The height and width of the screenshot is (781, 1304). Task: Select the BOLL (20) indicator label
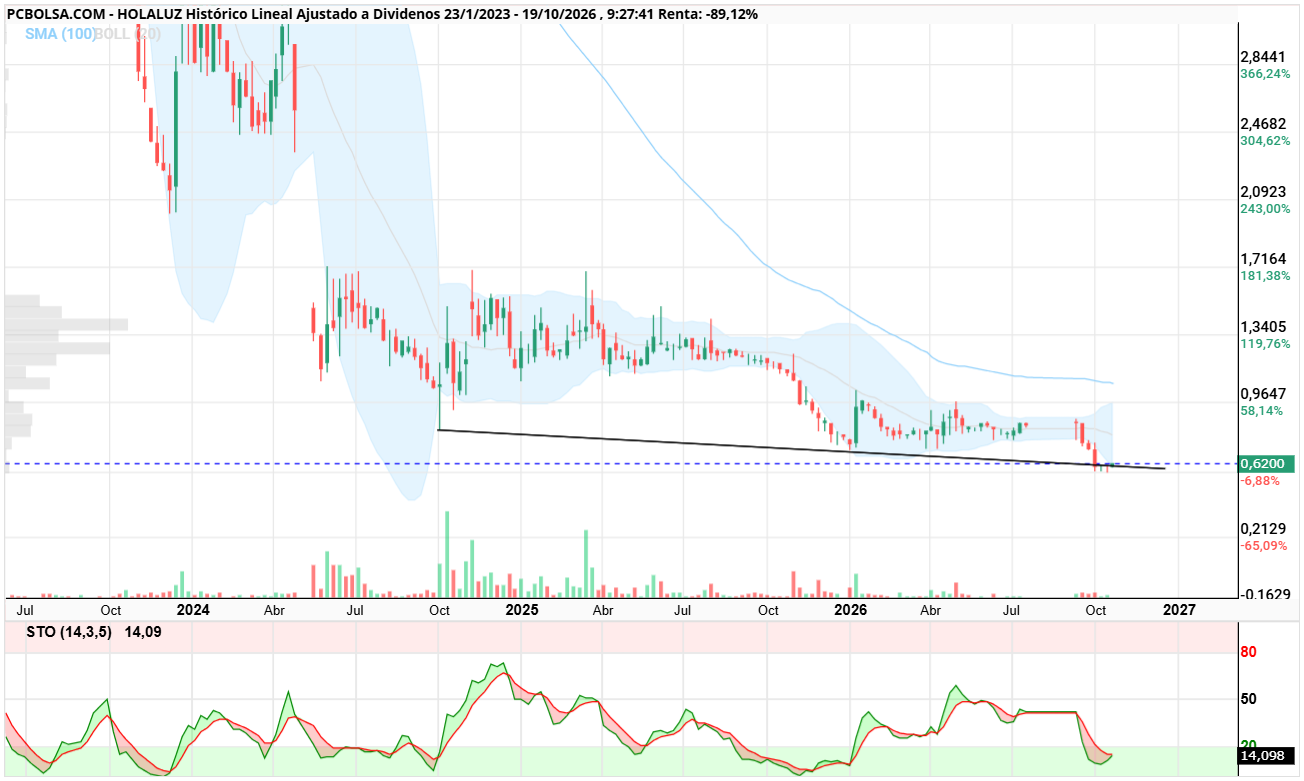tap(128, 33)
